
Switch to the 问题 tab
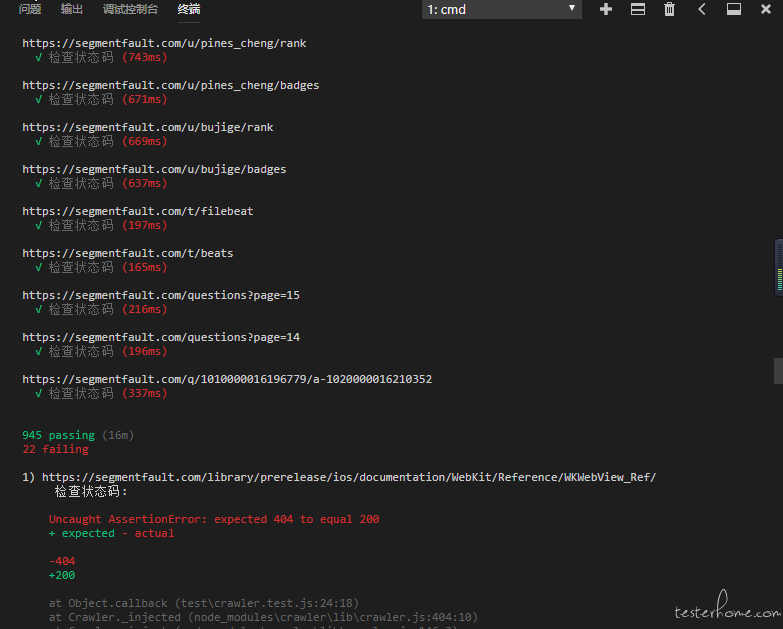30,9
